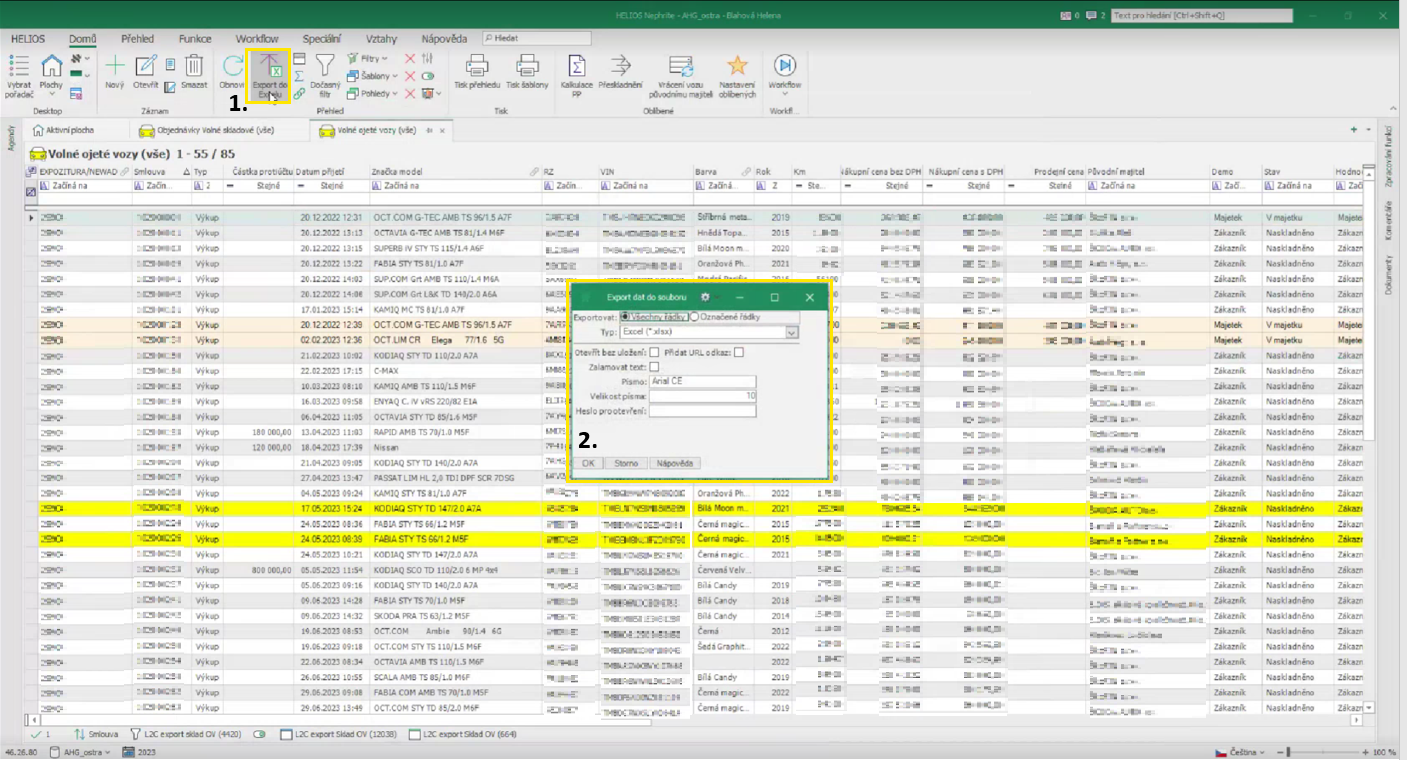Expand the Typ Excel format dropdown
The width and height of the screenshot is (1407, 760).
coord(792,332)
